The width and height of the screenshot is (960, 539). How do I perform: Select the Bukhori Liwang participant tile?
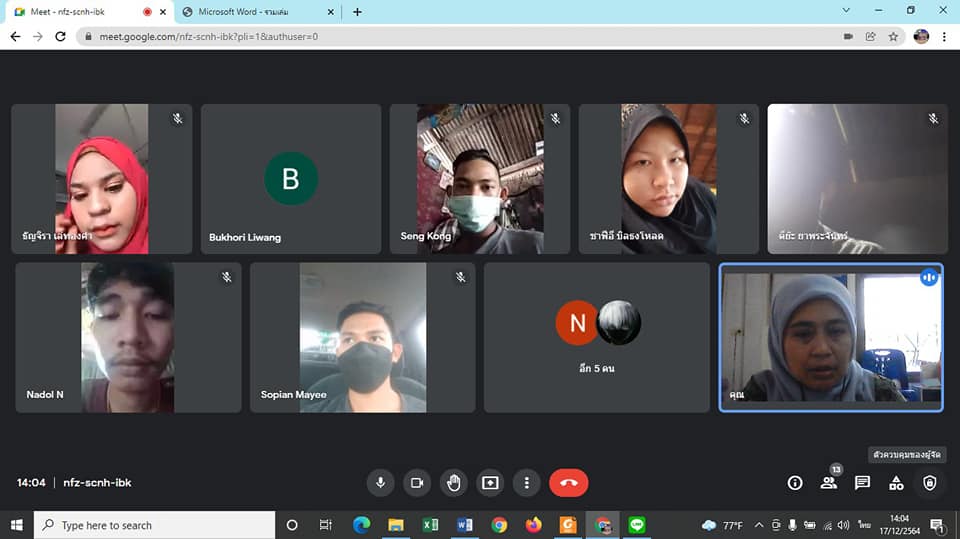click(x=290, y=179)
